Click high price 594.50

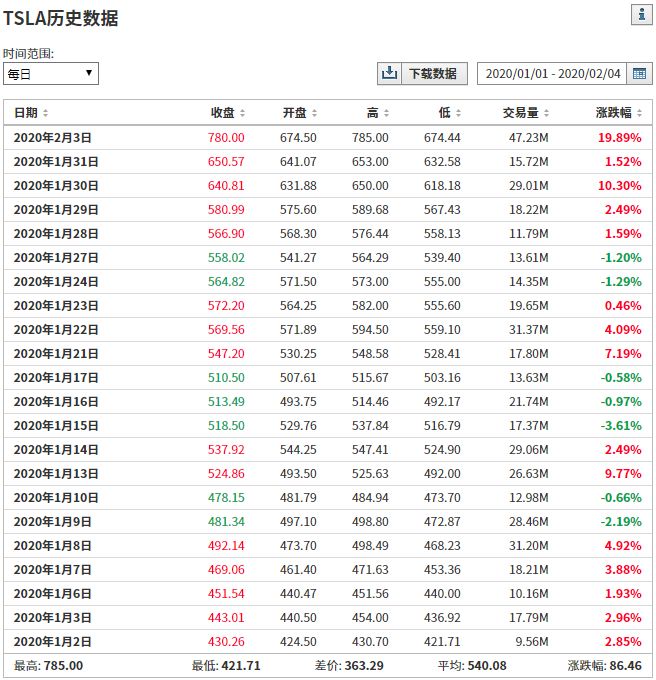click(370, 330)
